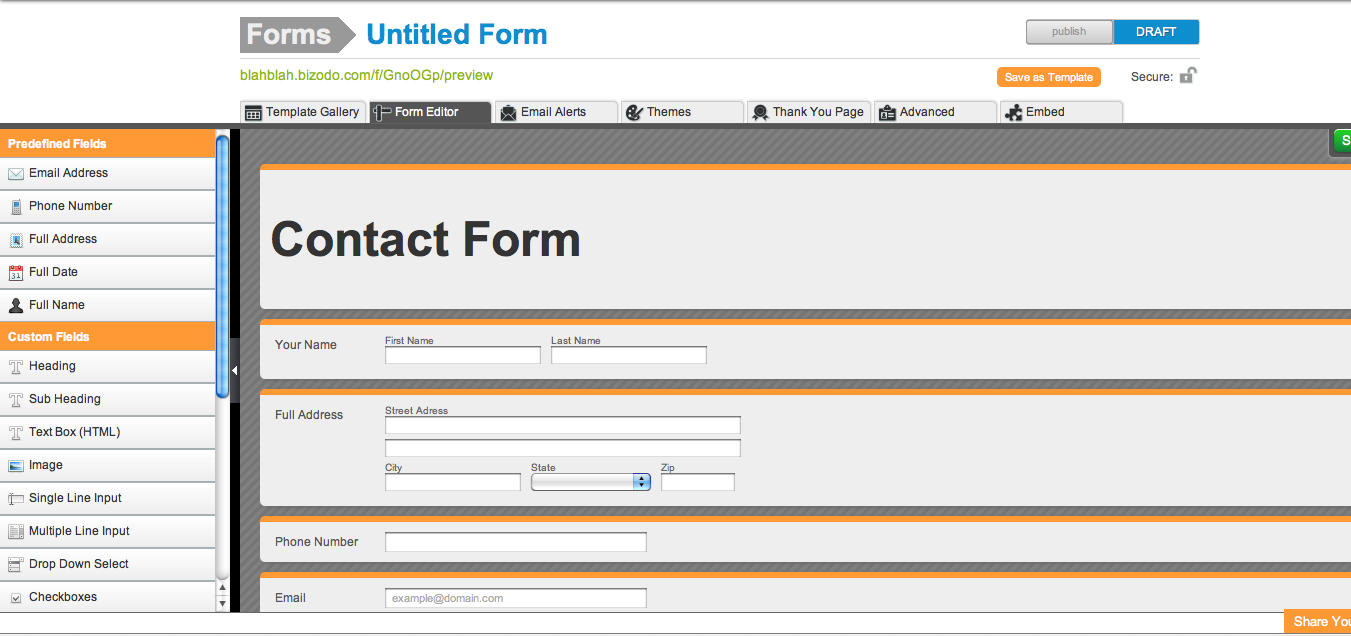Go to the Themes tab
Screen dimensions: 1351x636
(x=682, y=112)
